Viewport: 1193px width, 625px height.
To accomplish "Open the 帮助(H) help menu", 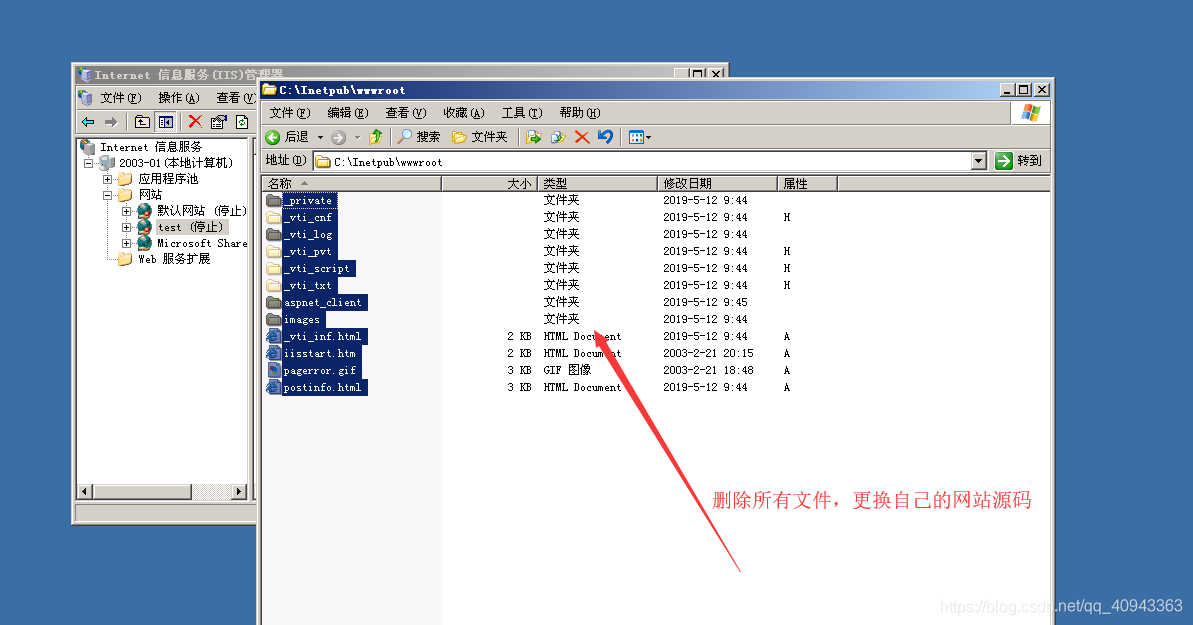I will 580,113.
